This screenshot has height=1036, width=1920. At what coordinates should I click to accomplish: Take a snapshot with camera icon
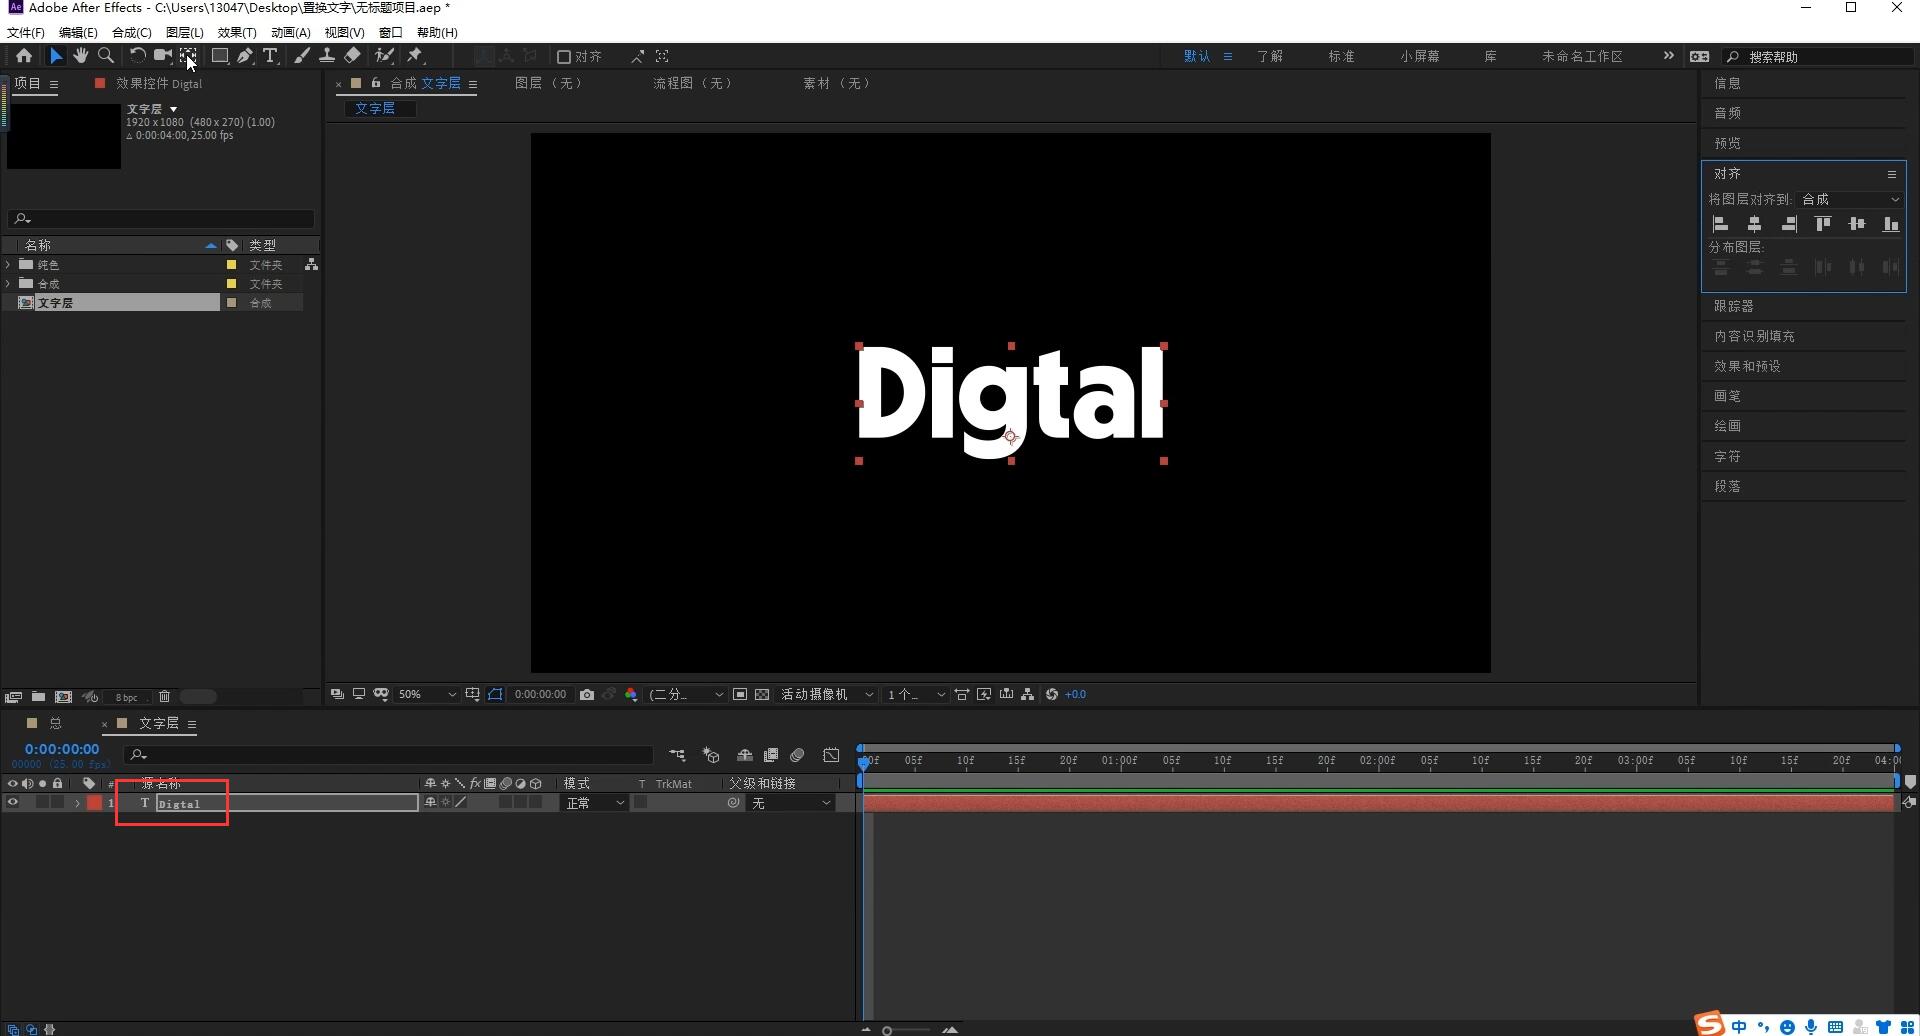pyautogui.click(x=587, y=694)
